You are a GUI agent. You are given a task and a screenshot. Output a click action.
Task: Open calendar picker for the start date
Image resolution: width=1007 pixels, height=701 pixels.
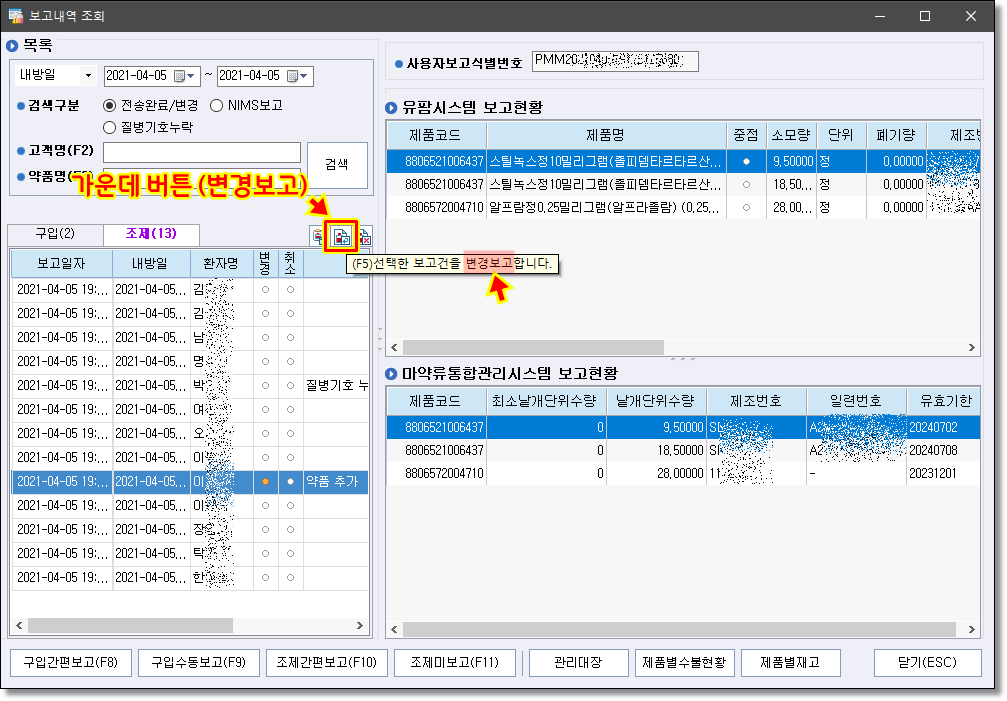pos(180,76)
